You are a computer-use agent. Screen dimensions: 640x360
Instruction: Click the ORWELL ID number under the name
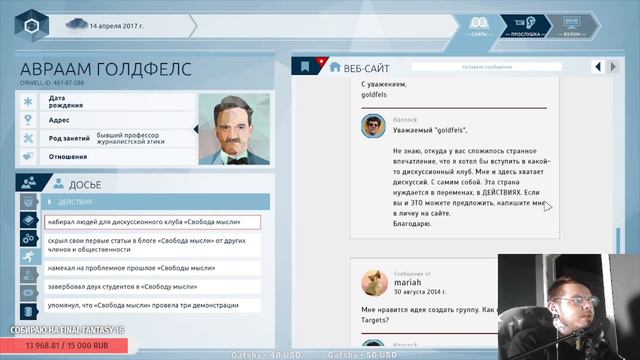point(52,83)
